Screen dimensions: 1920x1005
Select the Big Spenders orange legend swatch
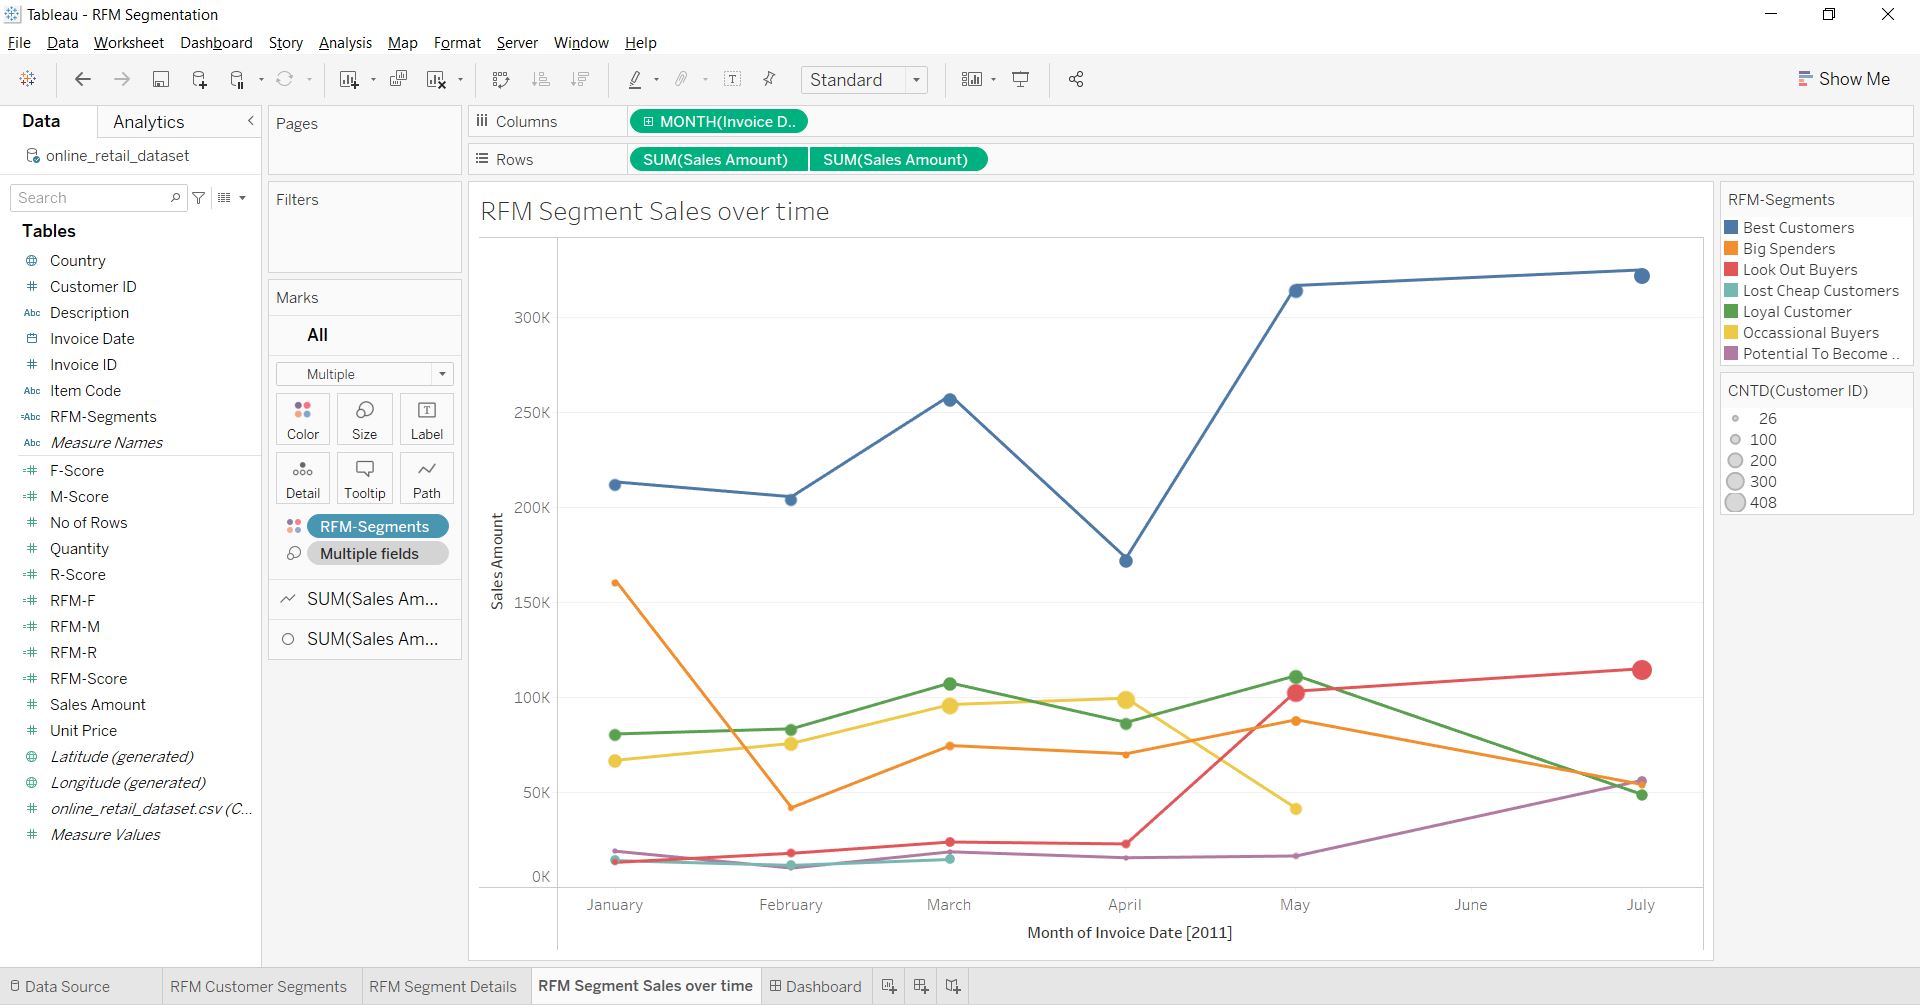click(x=1731, y=248)
